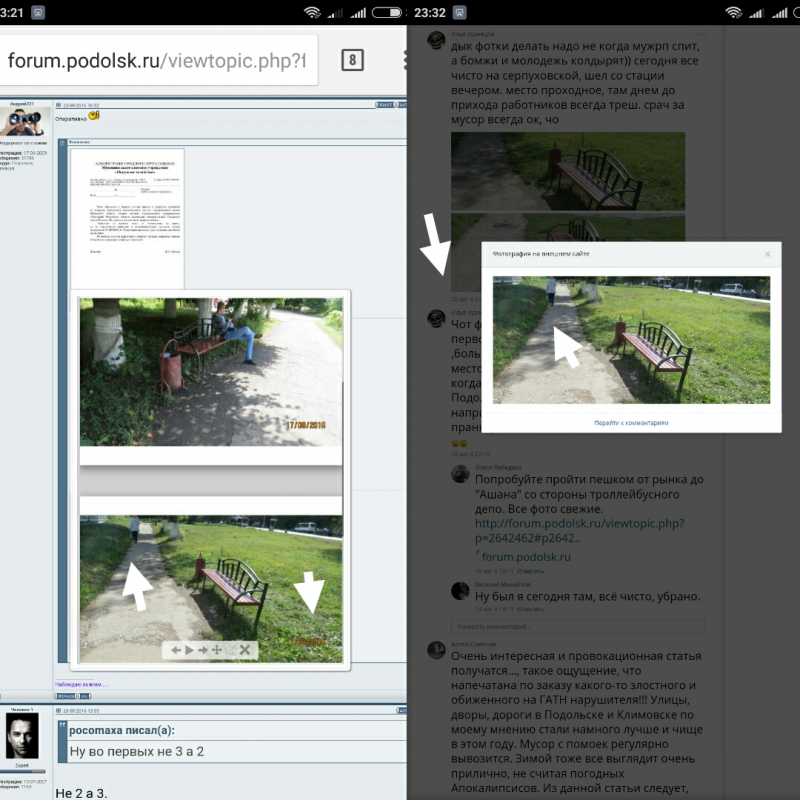Click the next arrow in image viewer toolbar

tap(203, 650)
